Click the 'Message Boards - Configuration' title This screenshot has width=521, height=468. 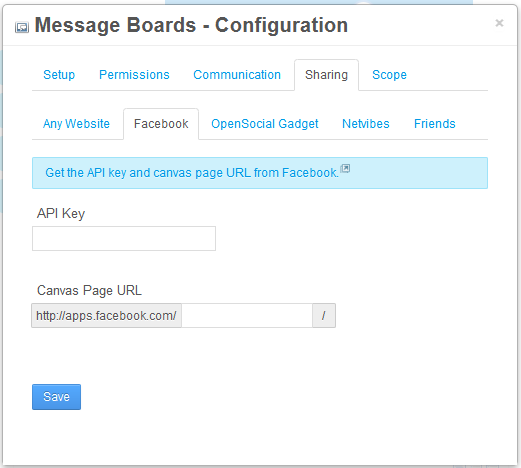click(191, 25)
